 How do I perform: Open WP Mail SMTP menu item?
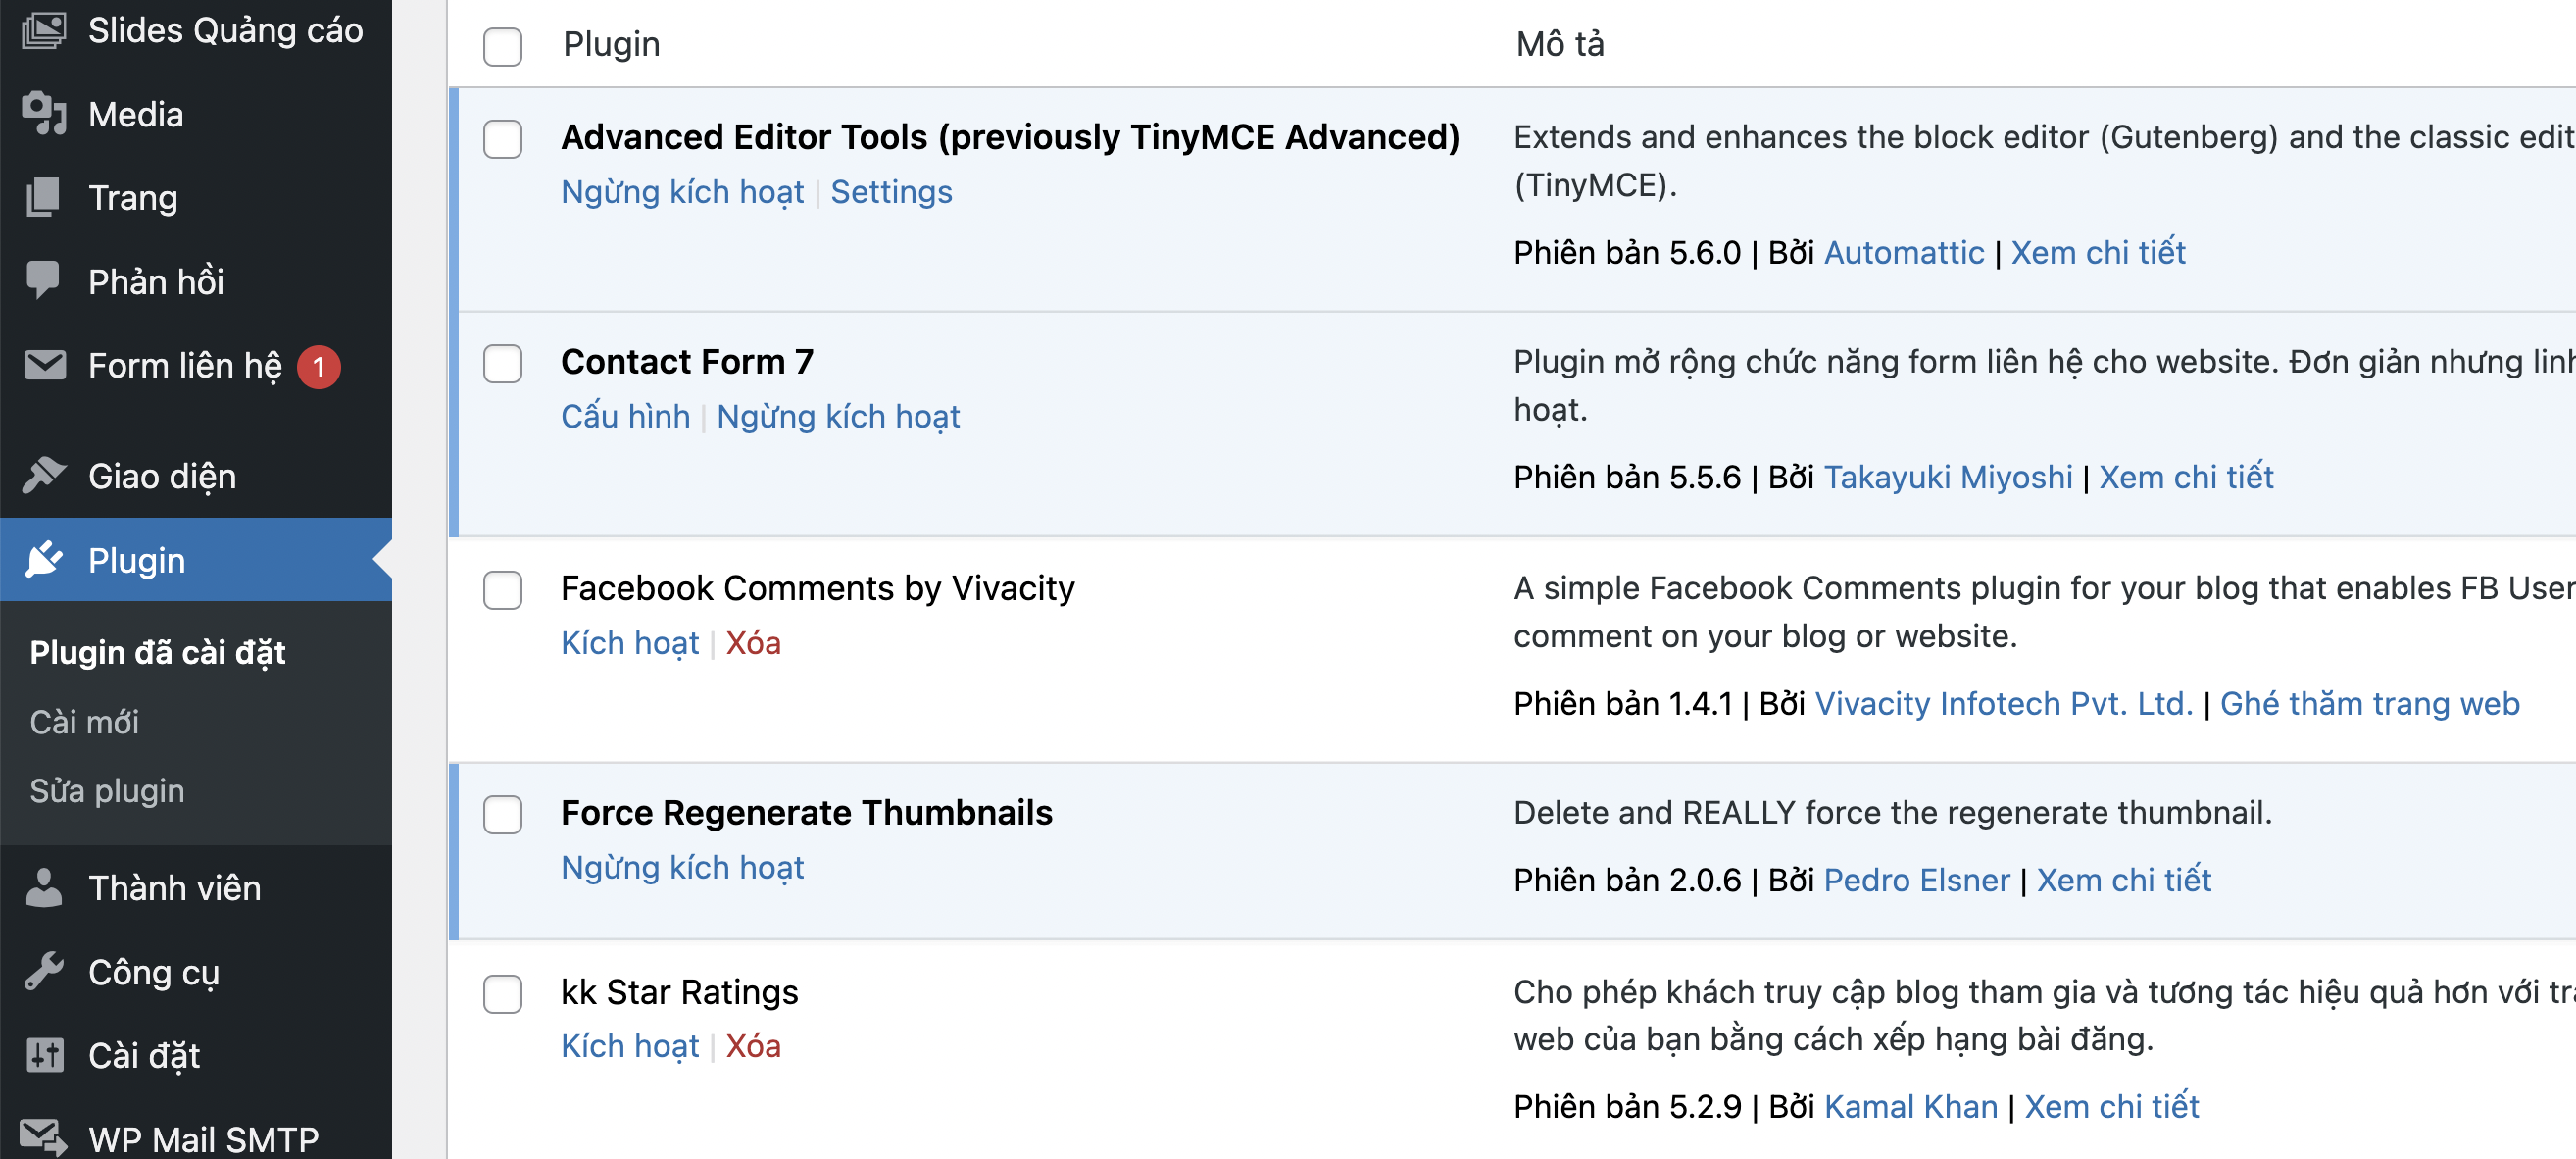(203, 1139)
